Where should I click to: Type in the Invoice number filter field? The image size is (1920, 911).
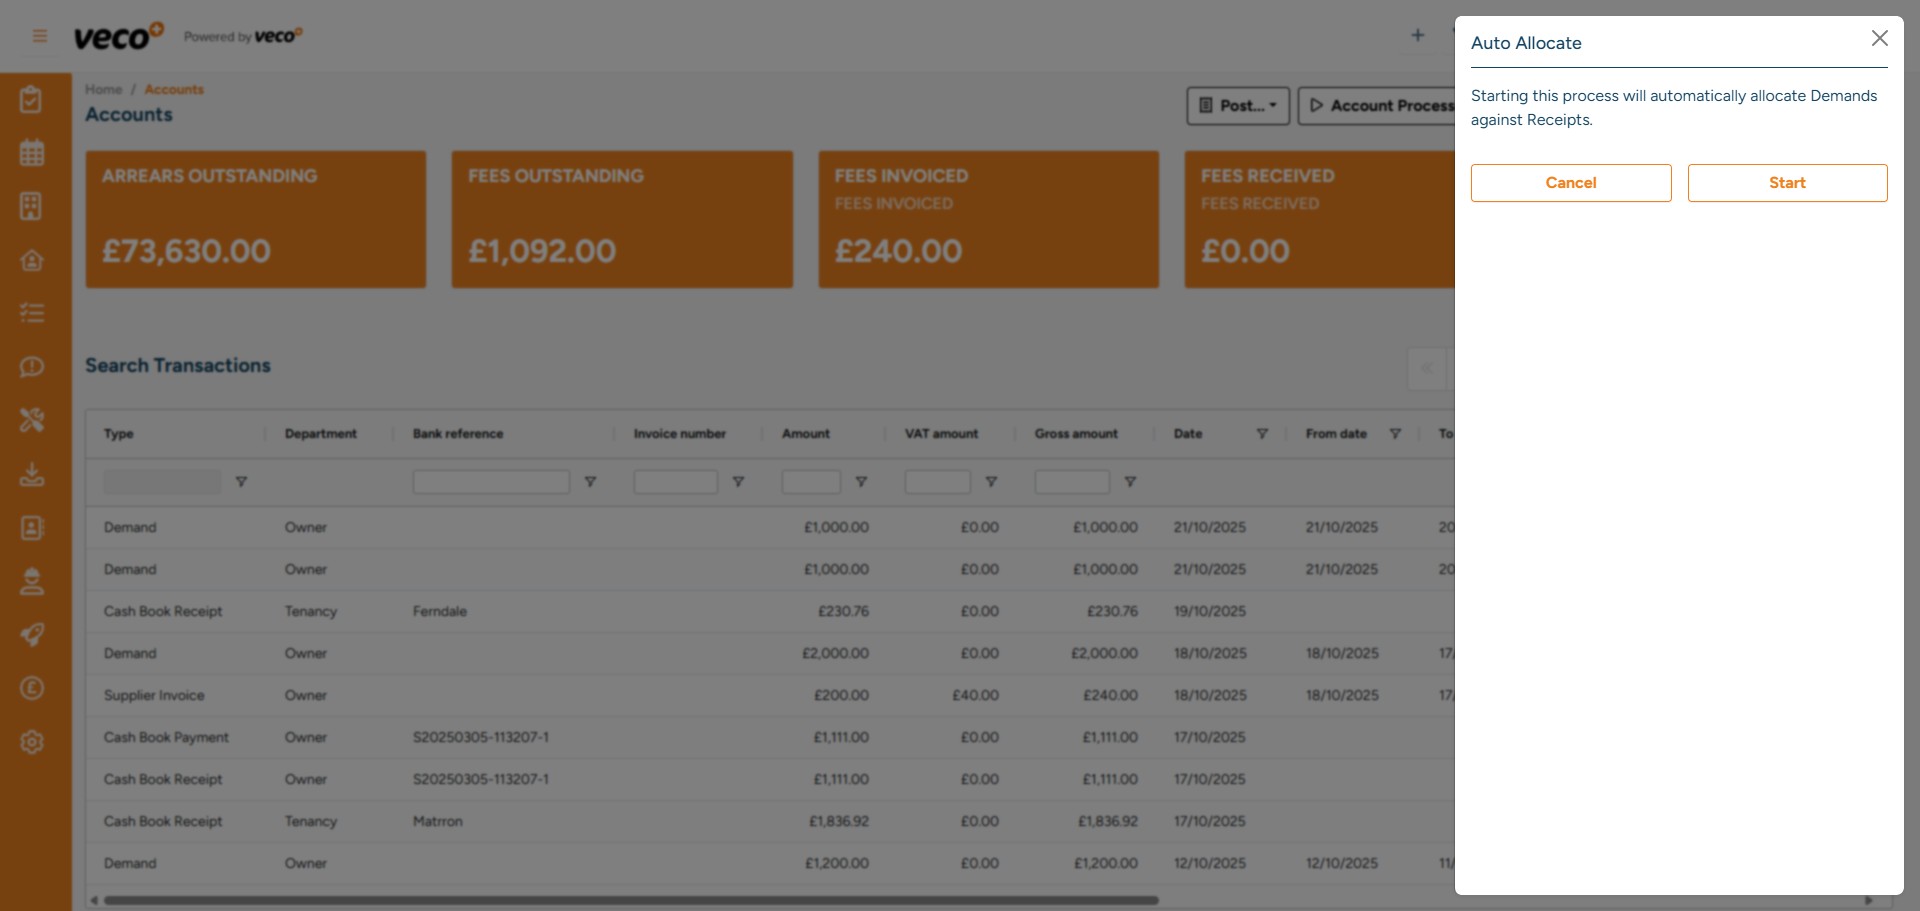(675, 481)
